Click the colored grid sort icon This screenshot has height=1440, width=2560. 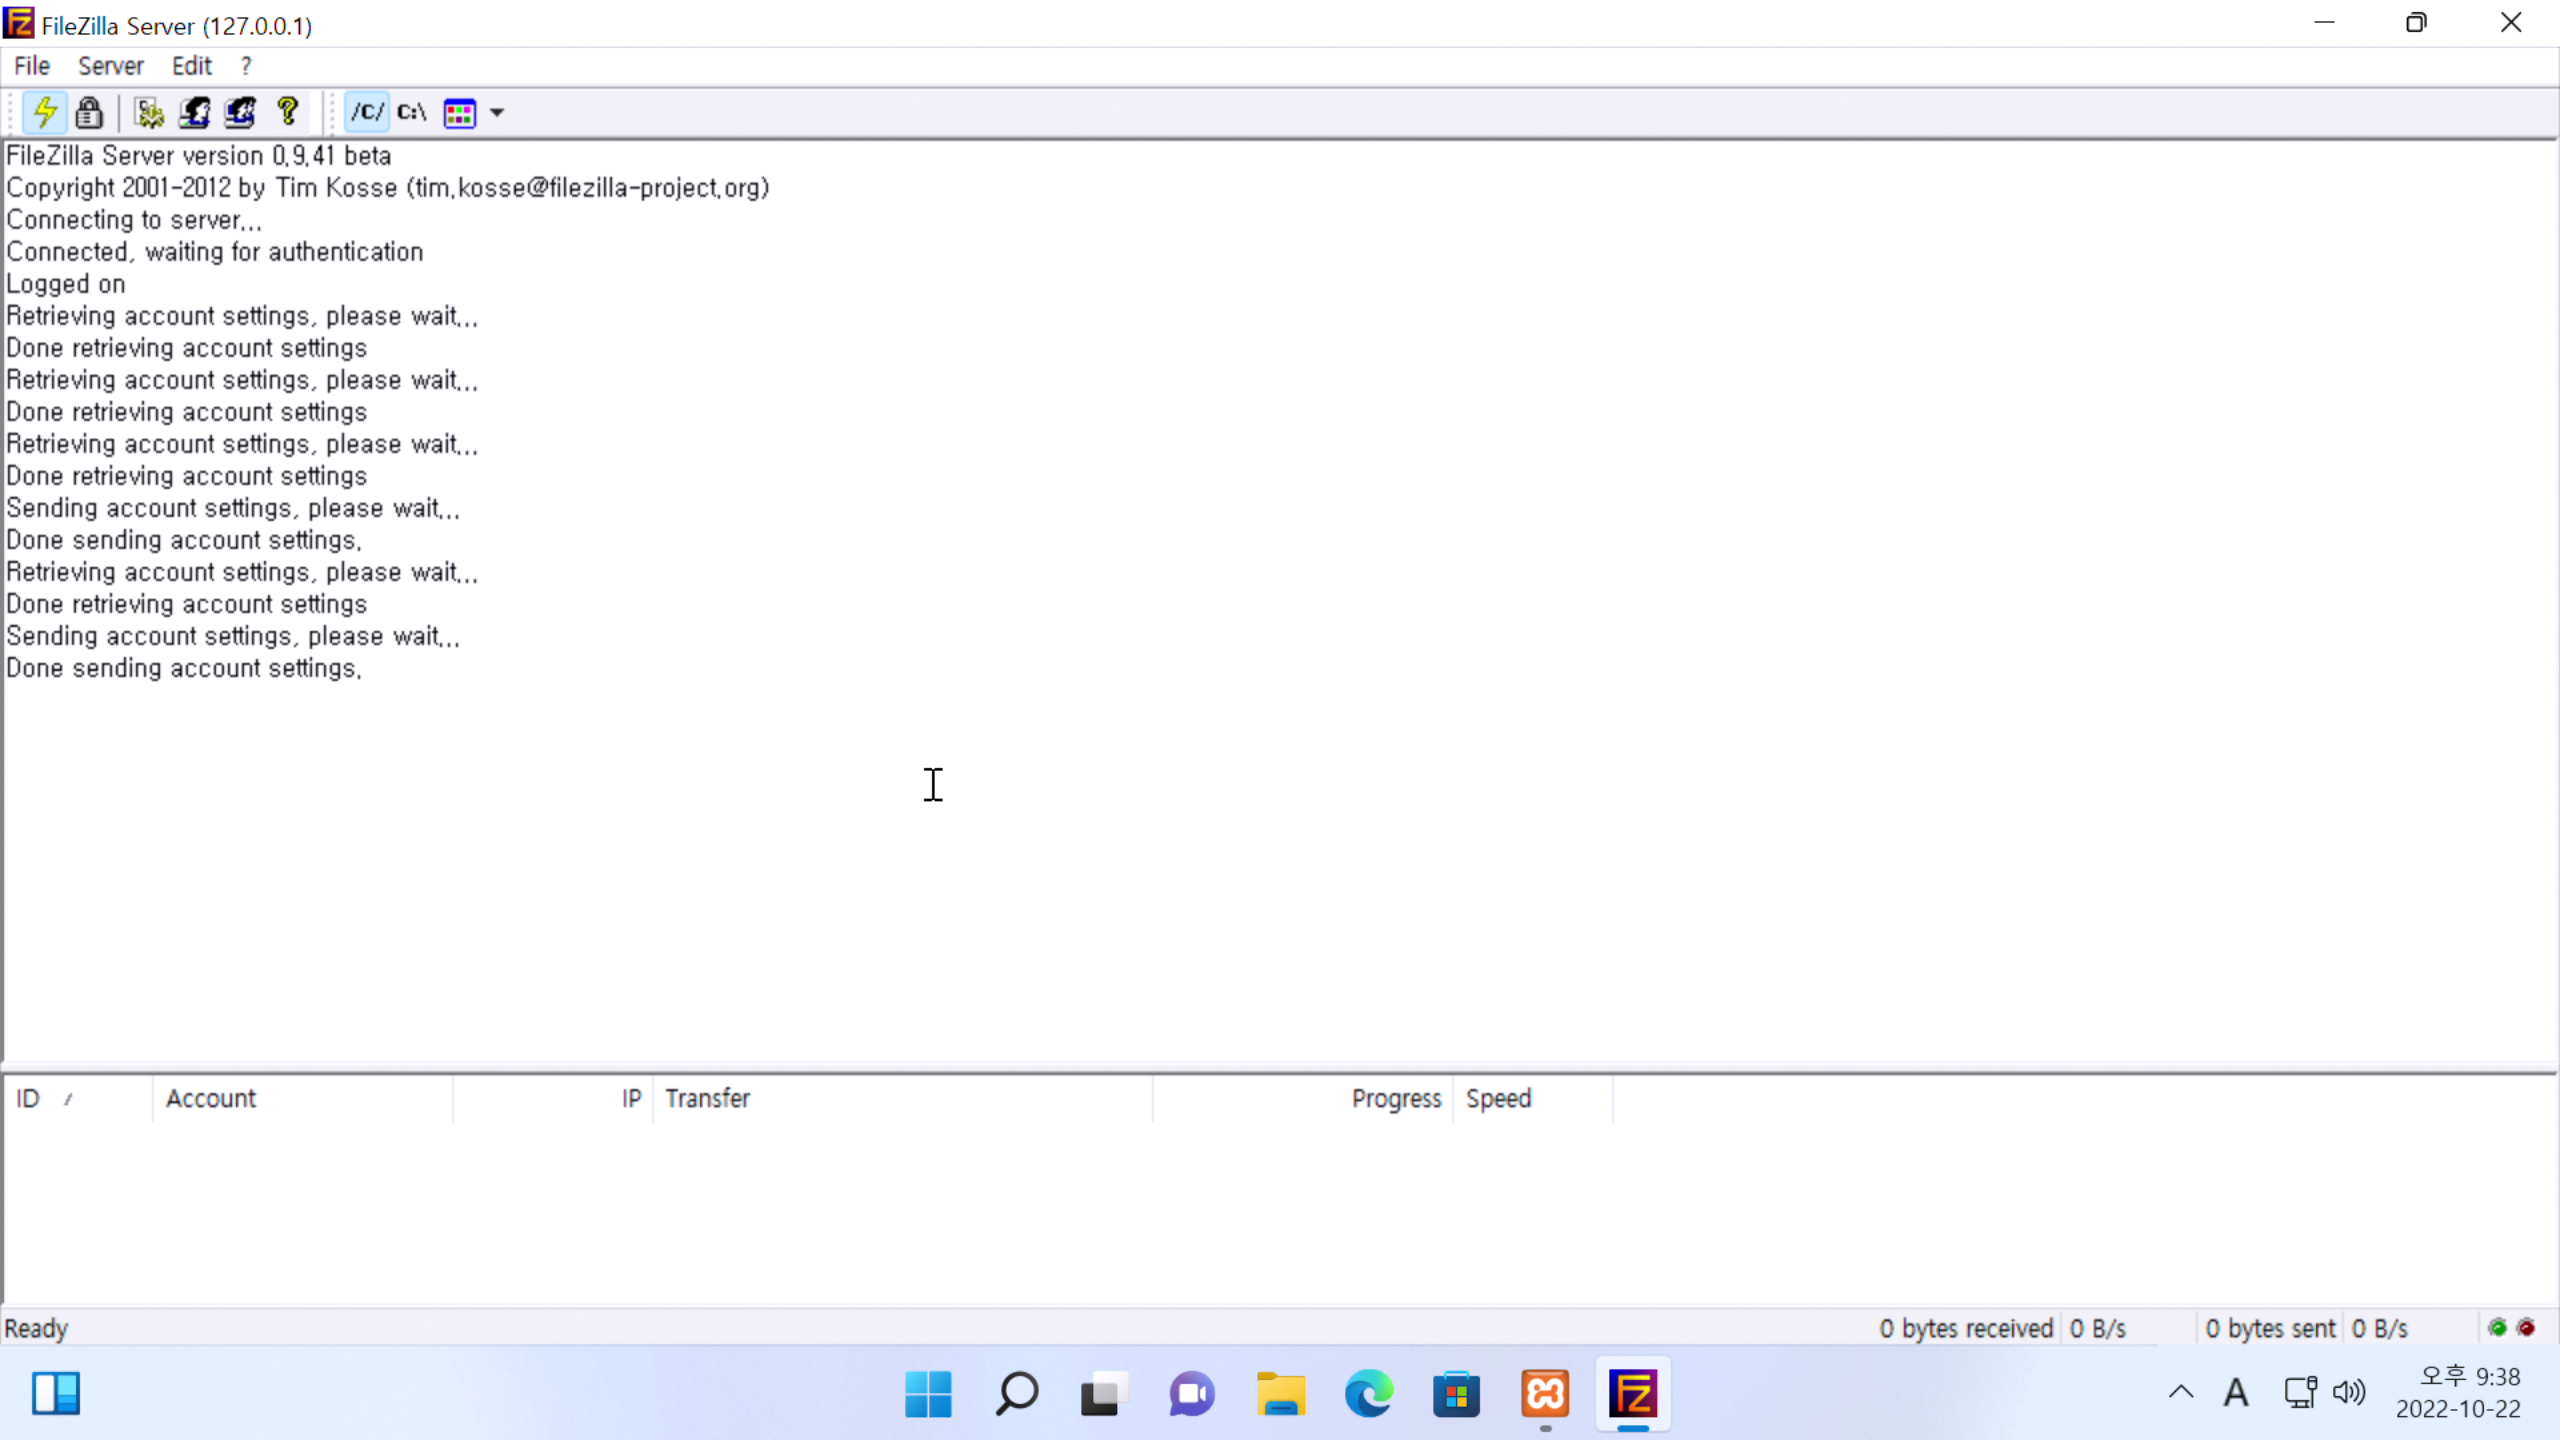[x=460, y=113]
